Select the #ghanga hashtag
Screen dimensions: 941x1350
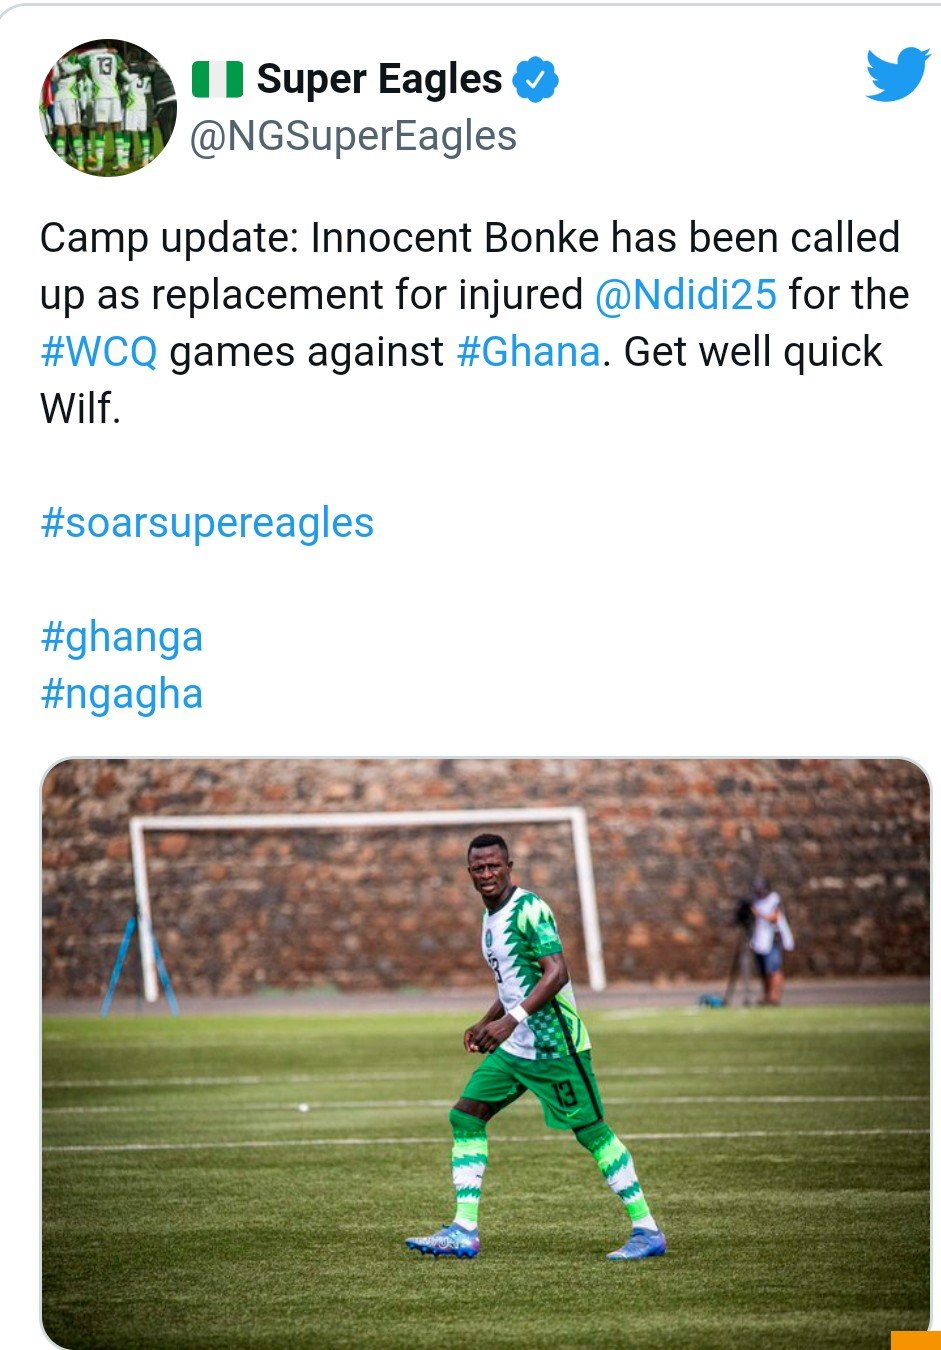coord(121,637)
